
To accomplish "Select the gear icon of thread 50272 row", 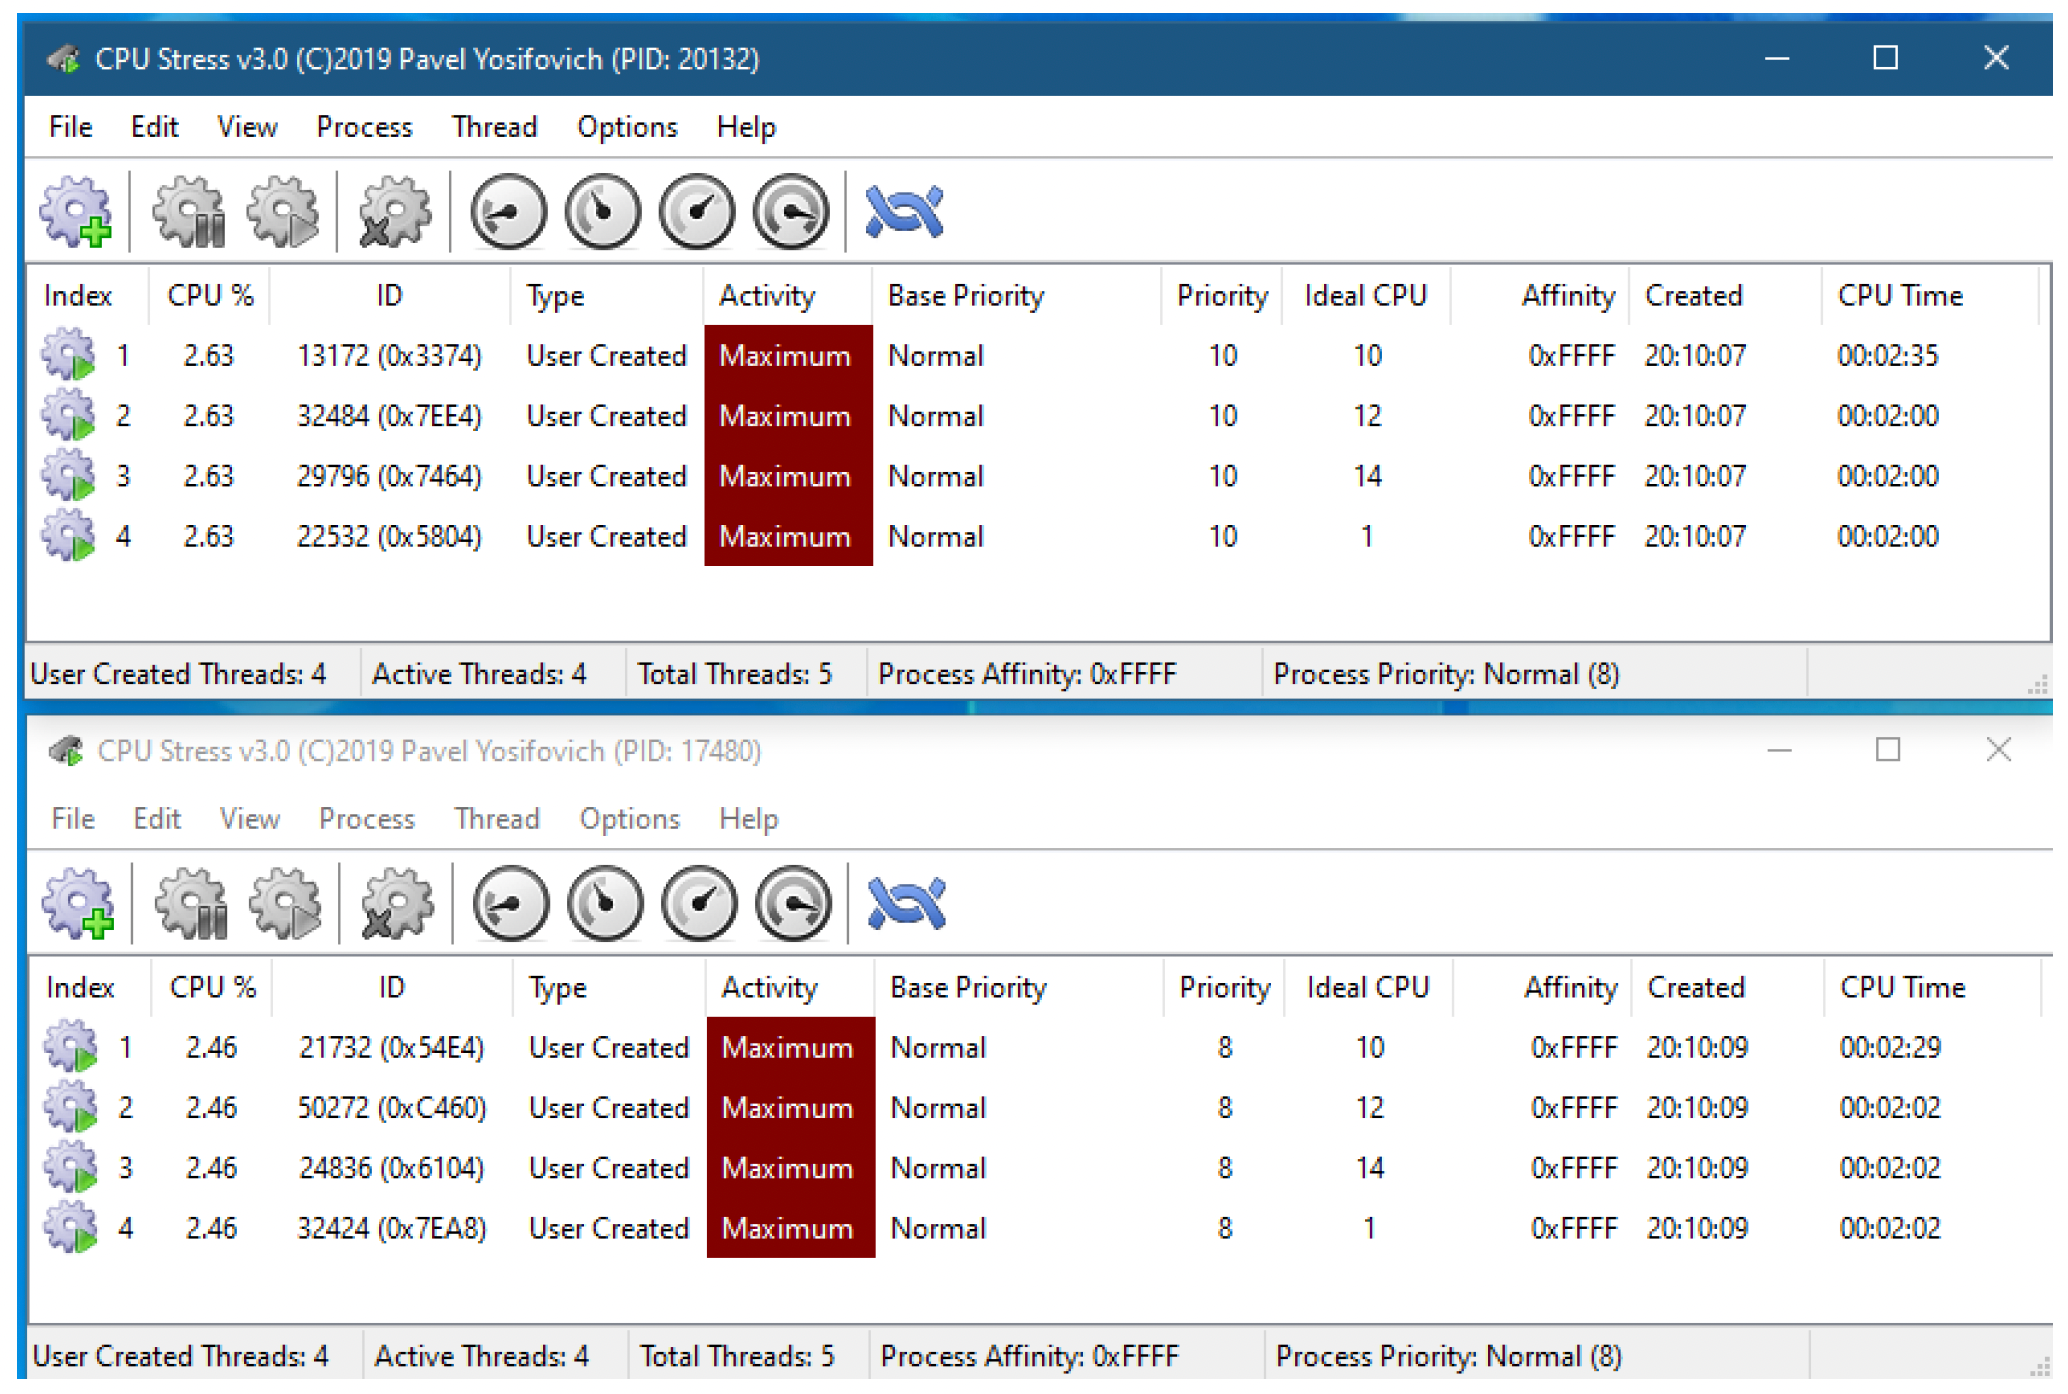I will point(71,1107).
